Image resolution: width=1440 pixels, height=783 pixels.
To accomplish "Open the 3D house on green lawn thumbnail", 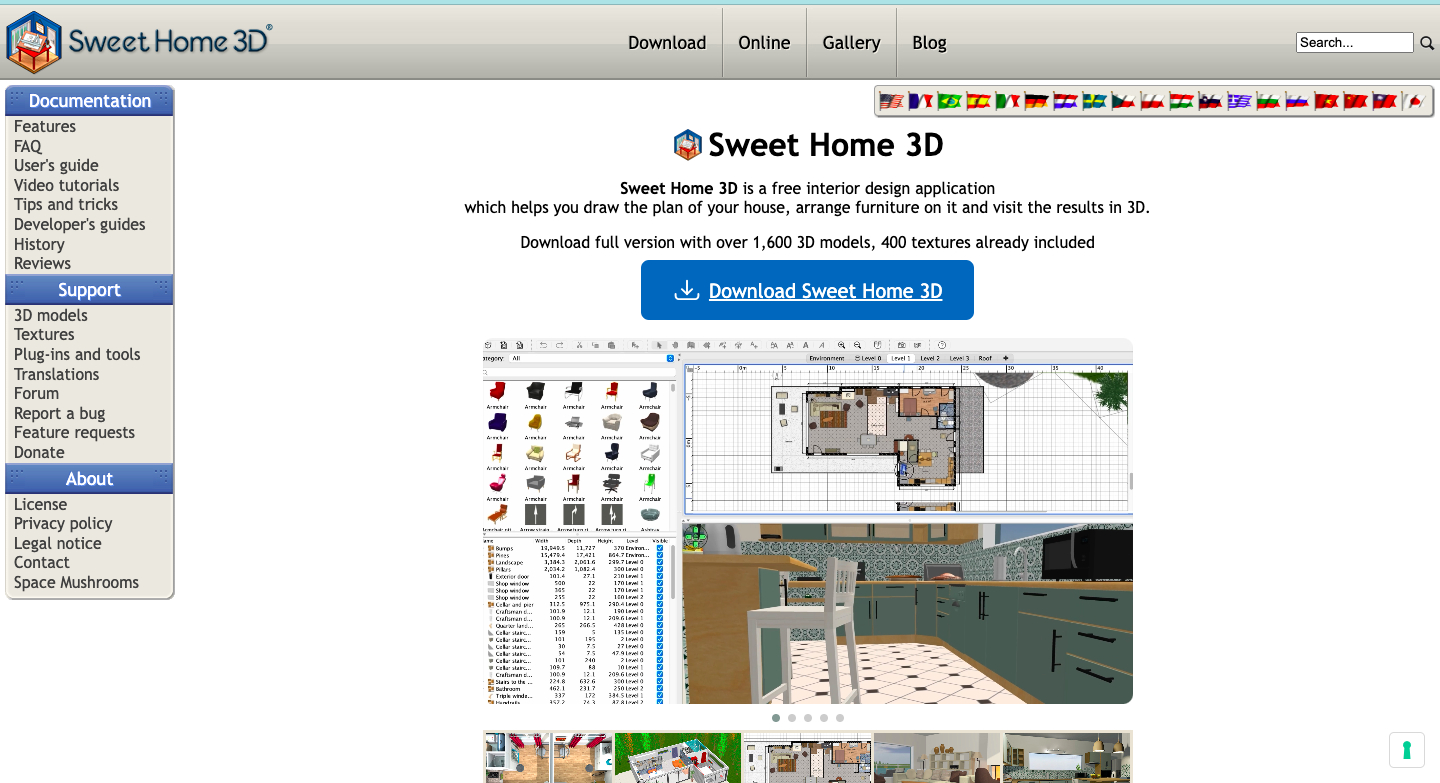I will tap(677, 757).
